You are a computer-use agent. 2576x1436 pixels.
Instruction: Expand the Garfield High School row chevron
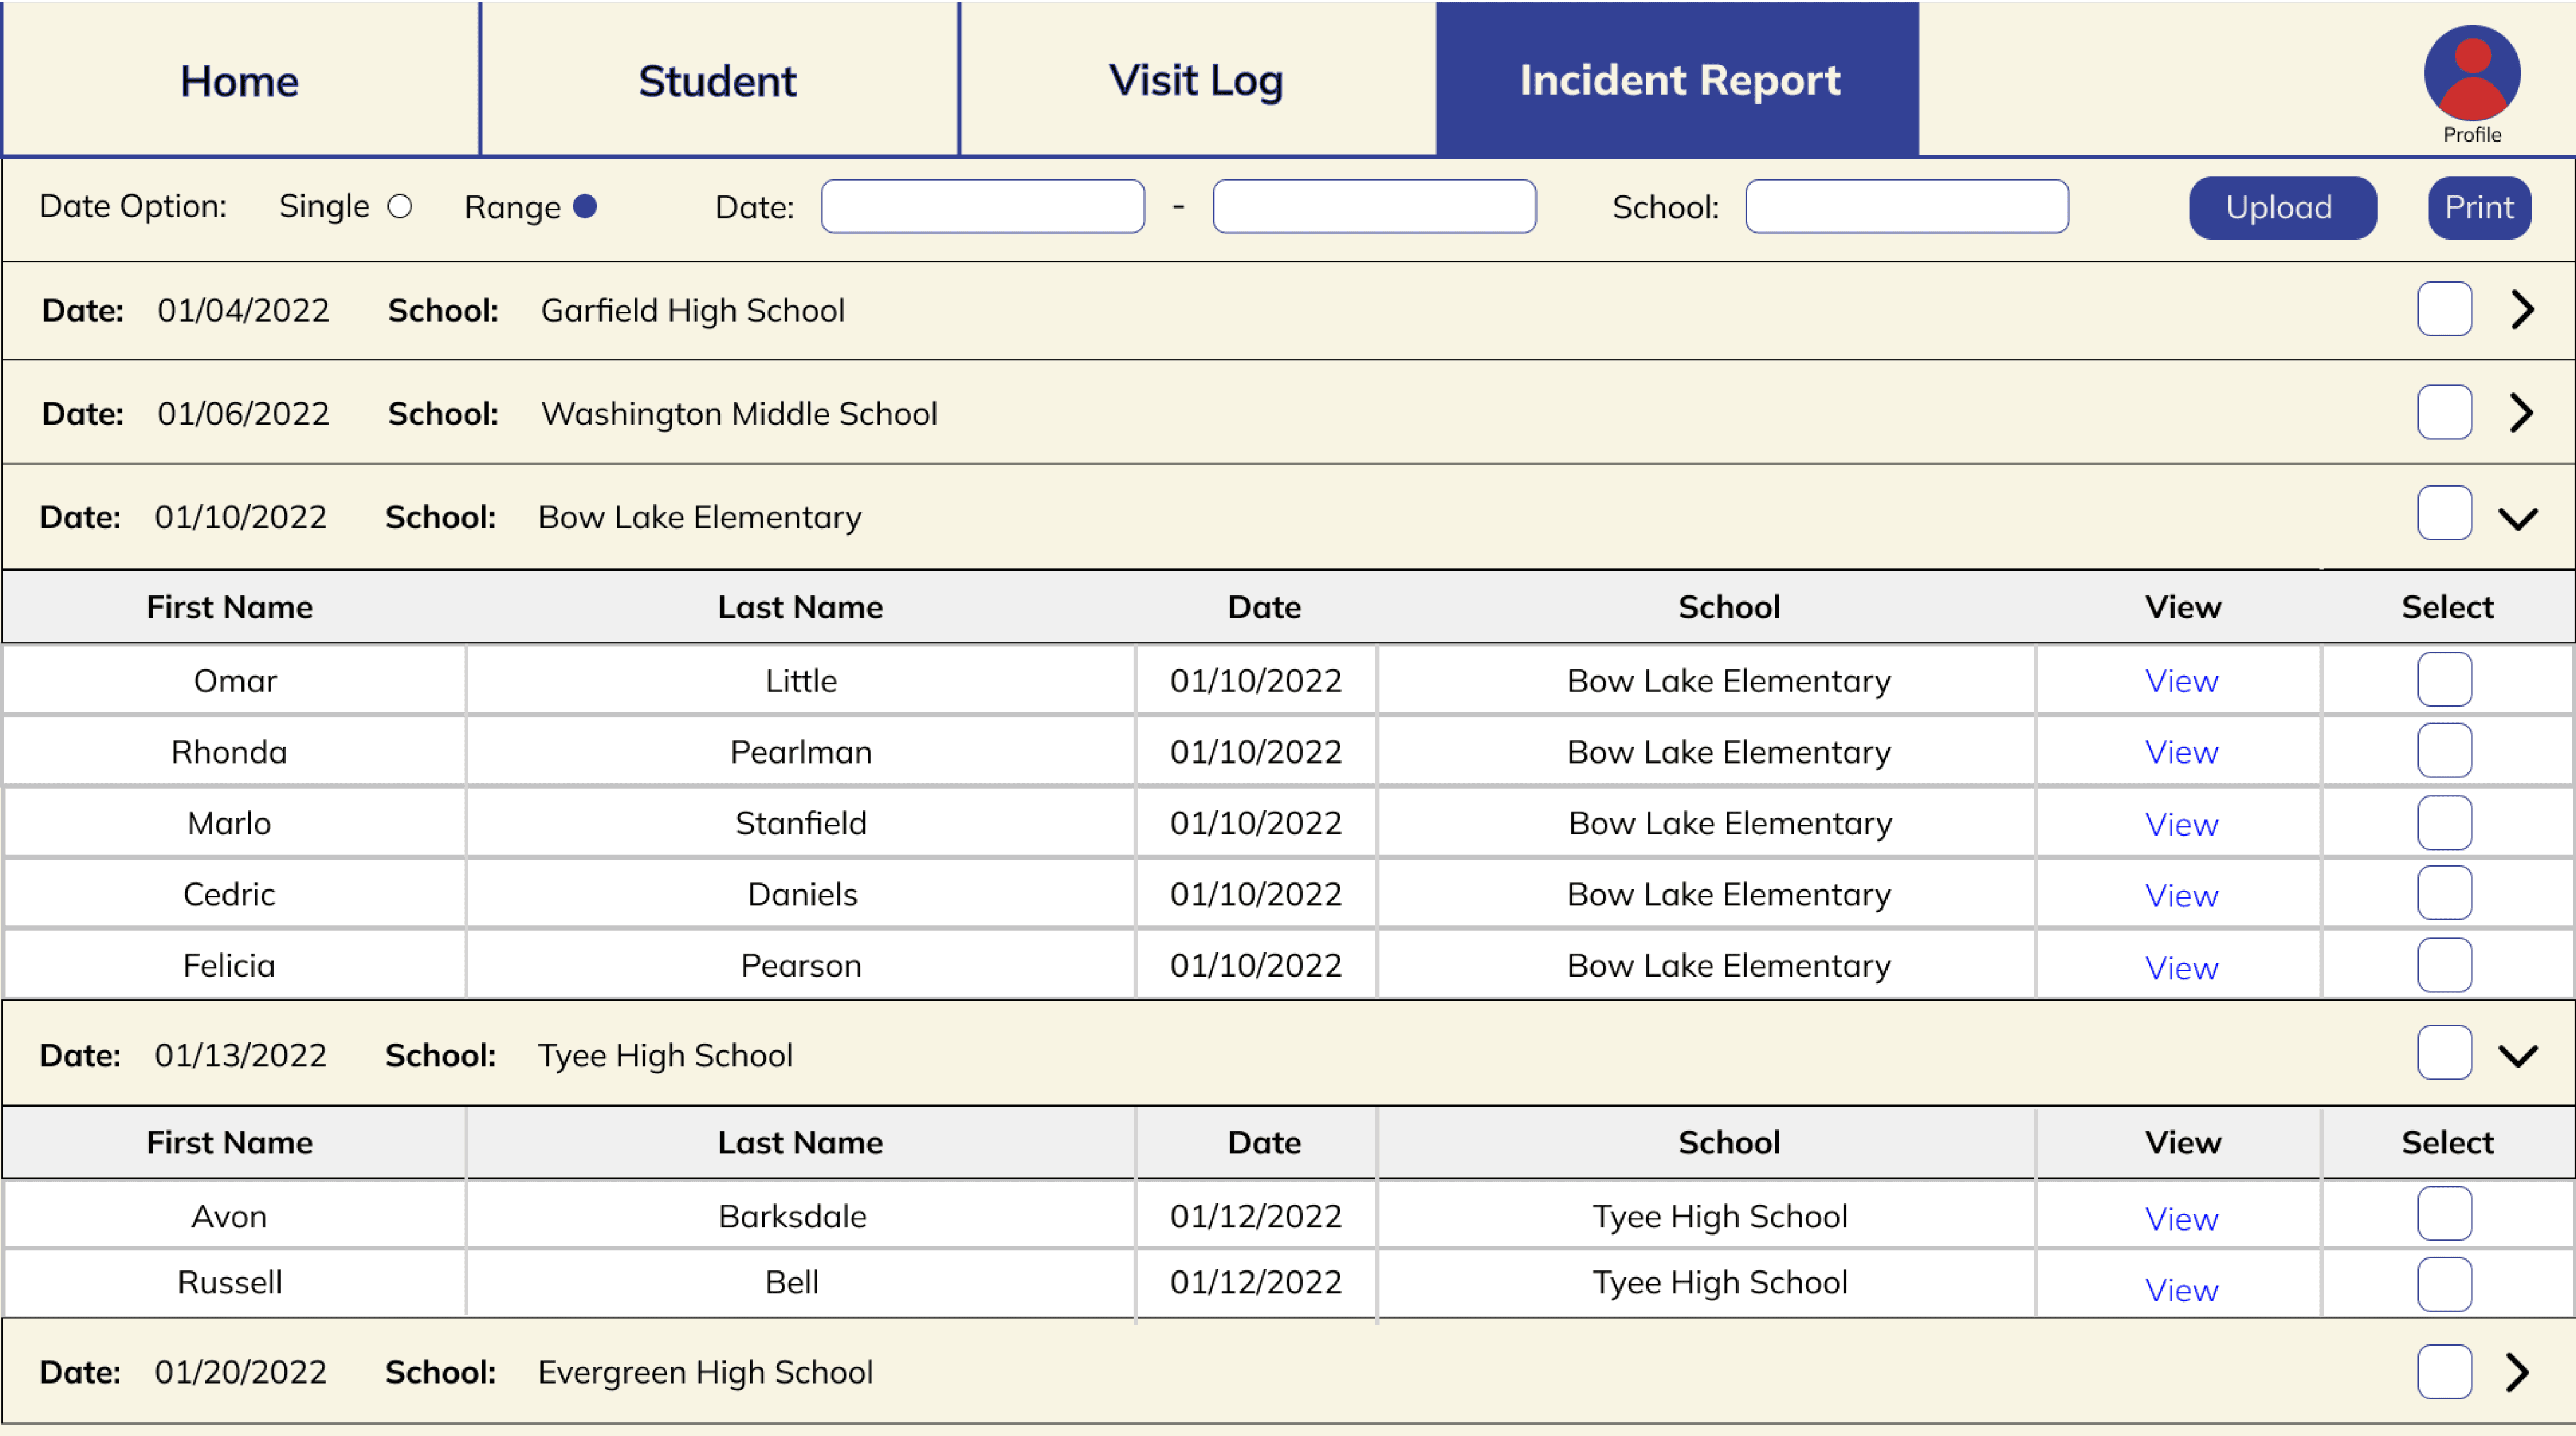pos(2521,310)
